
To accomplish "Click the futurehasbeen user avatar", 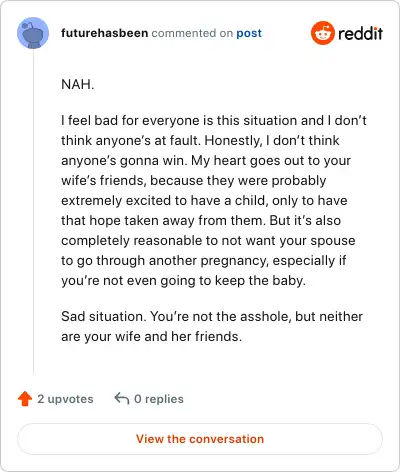I will point(33,33).
